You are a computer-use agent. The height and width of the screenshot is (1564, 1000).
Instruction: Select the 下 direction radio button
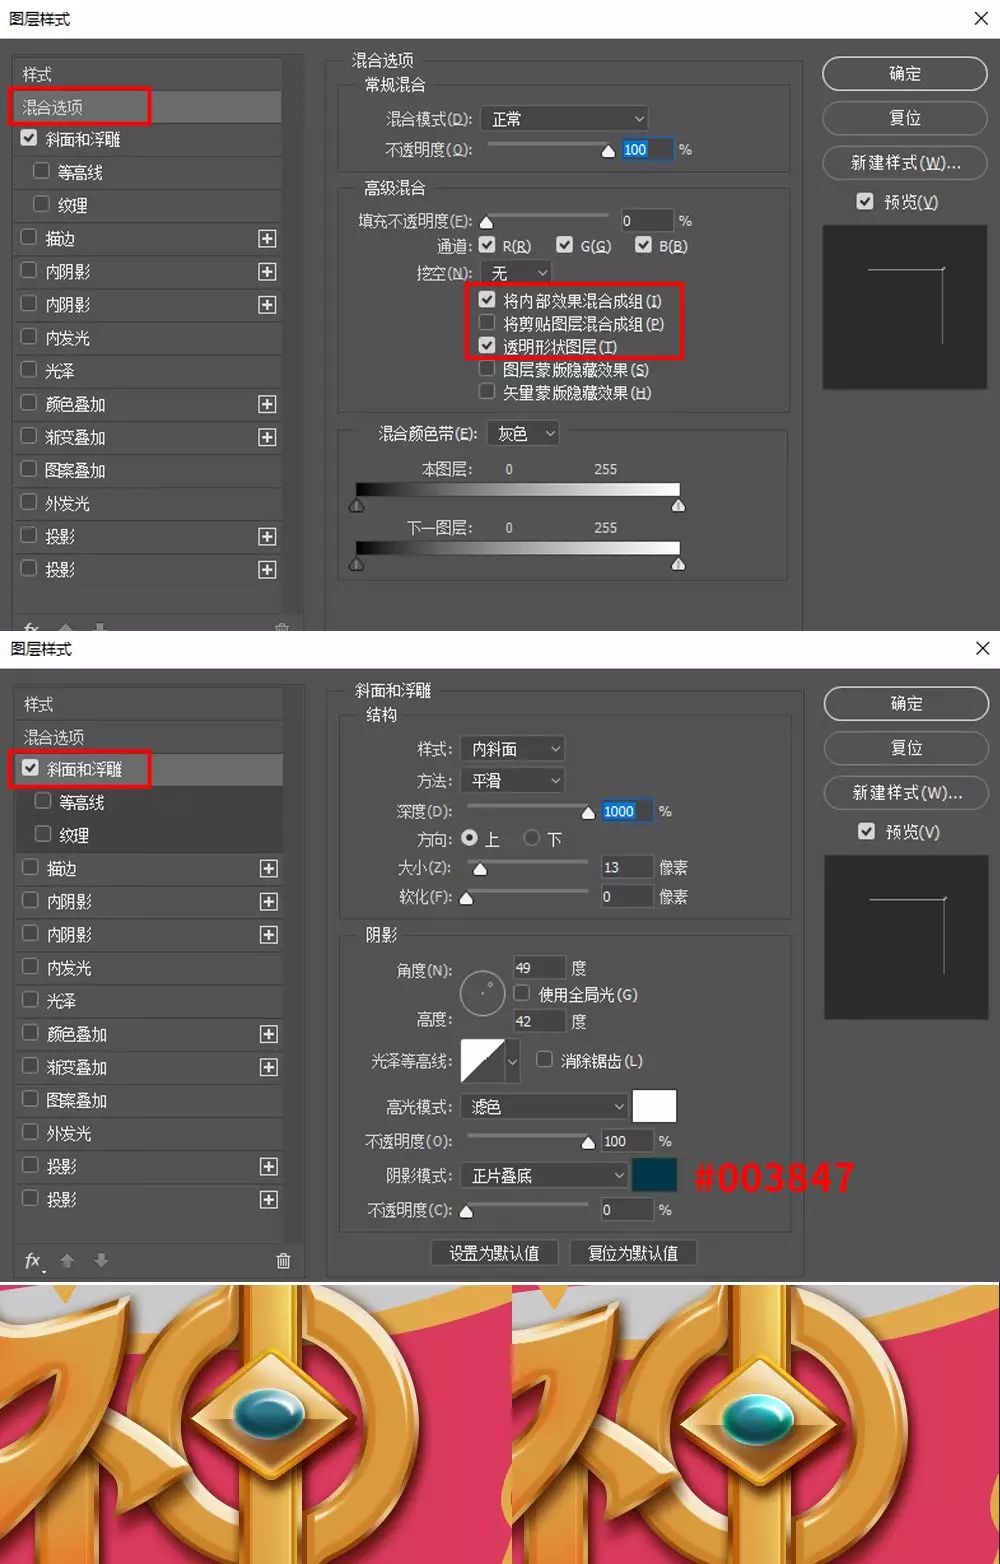point(531,839)
